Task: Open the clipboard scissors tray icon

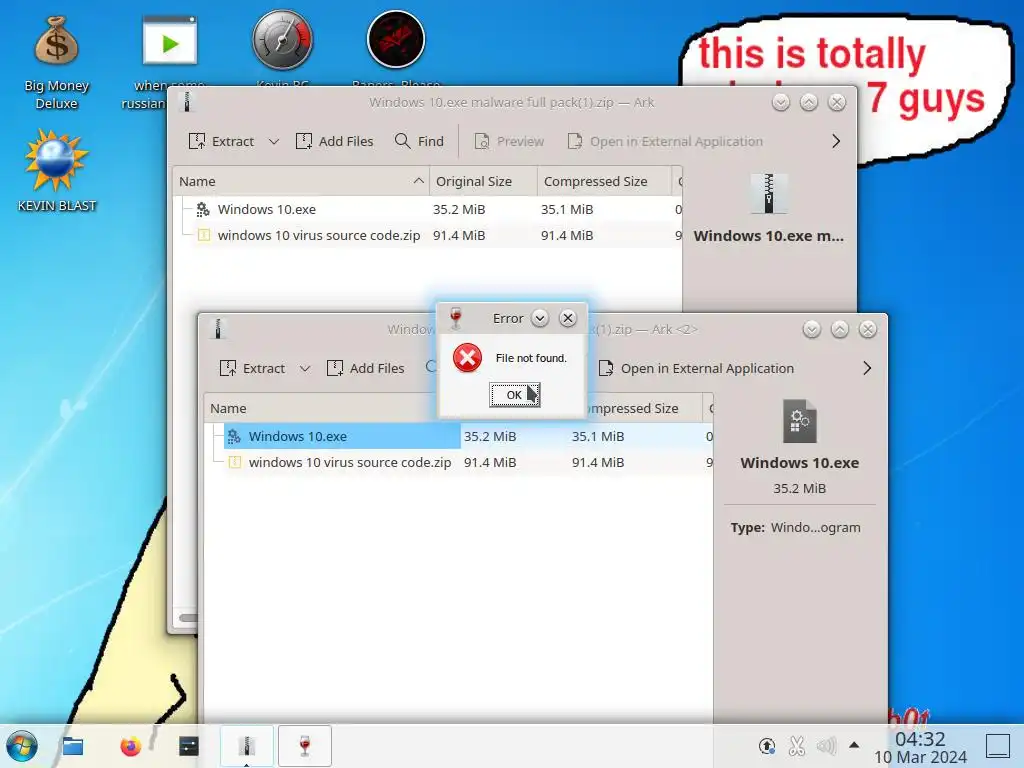Action: tap(796, 746)
